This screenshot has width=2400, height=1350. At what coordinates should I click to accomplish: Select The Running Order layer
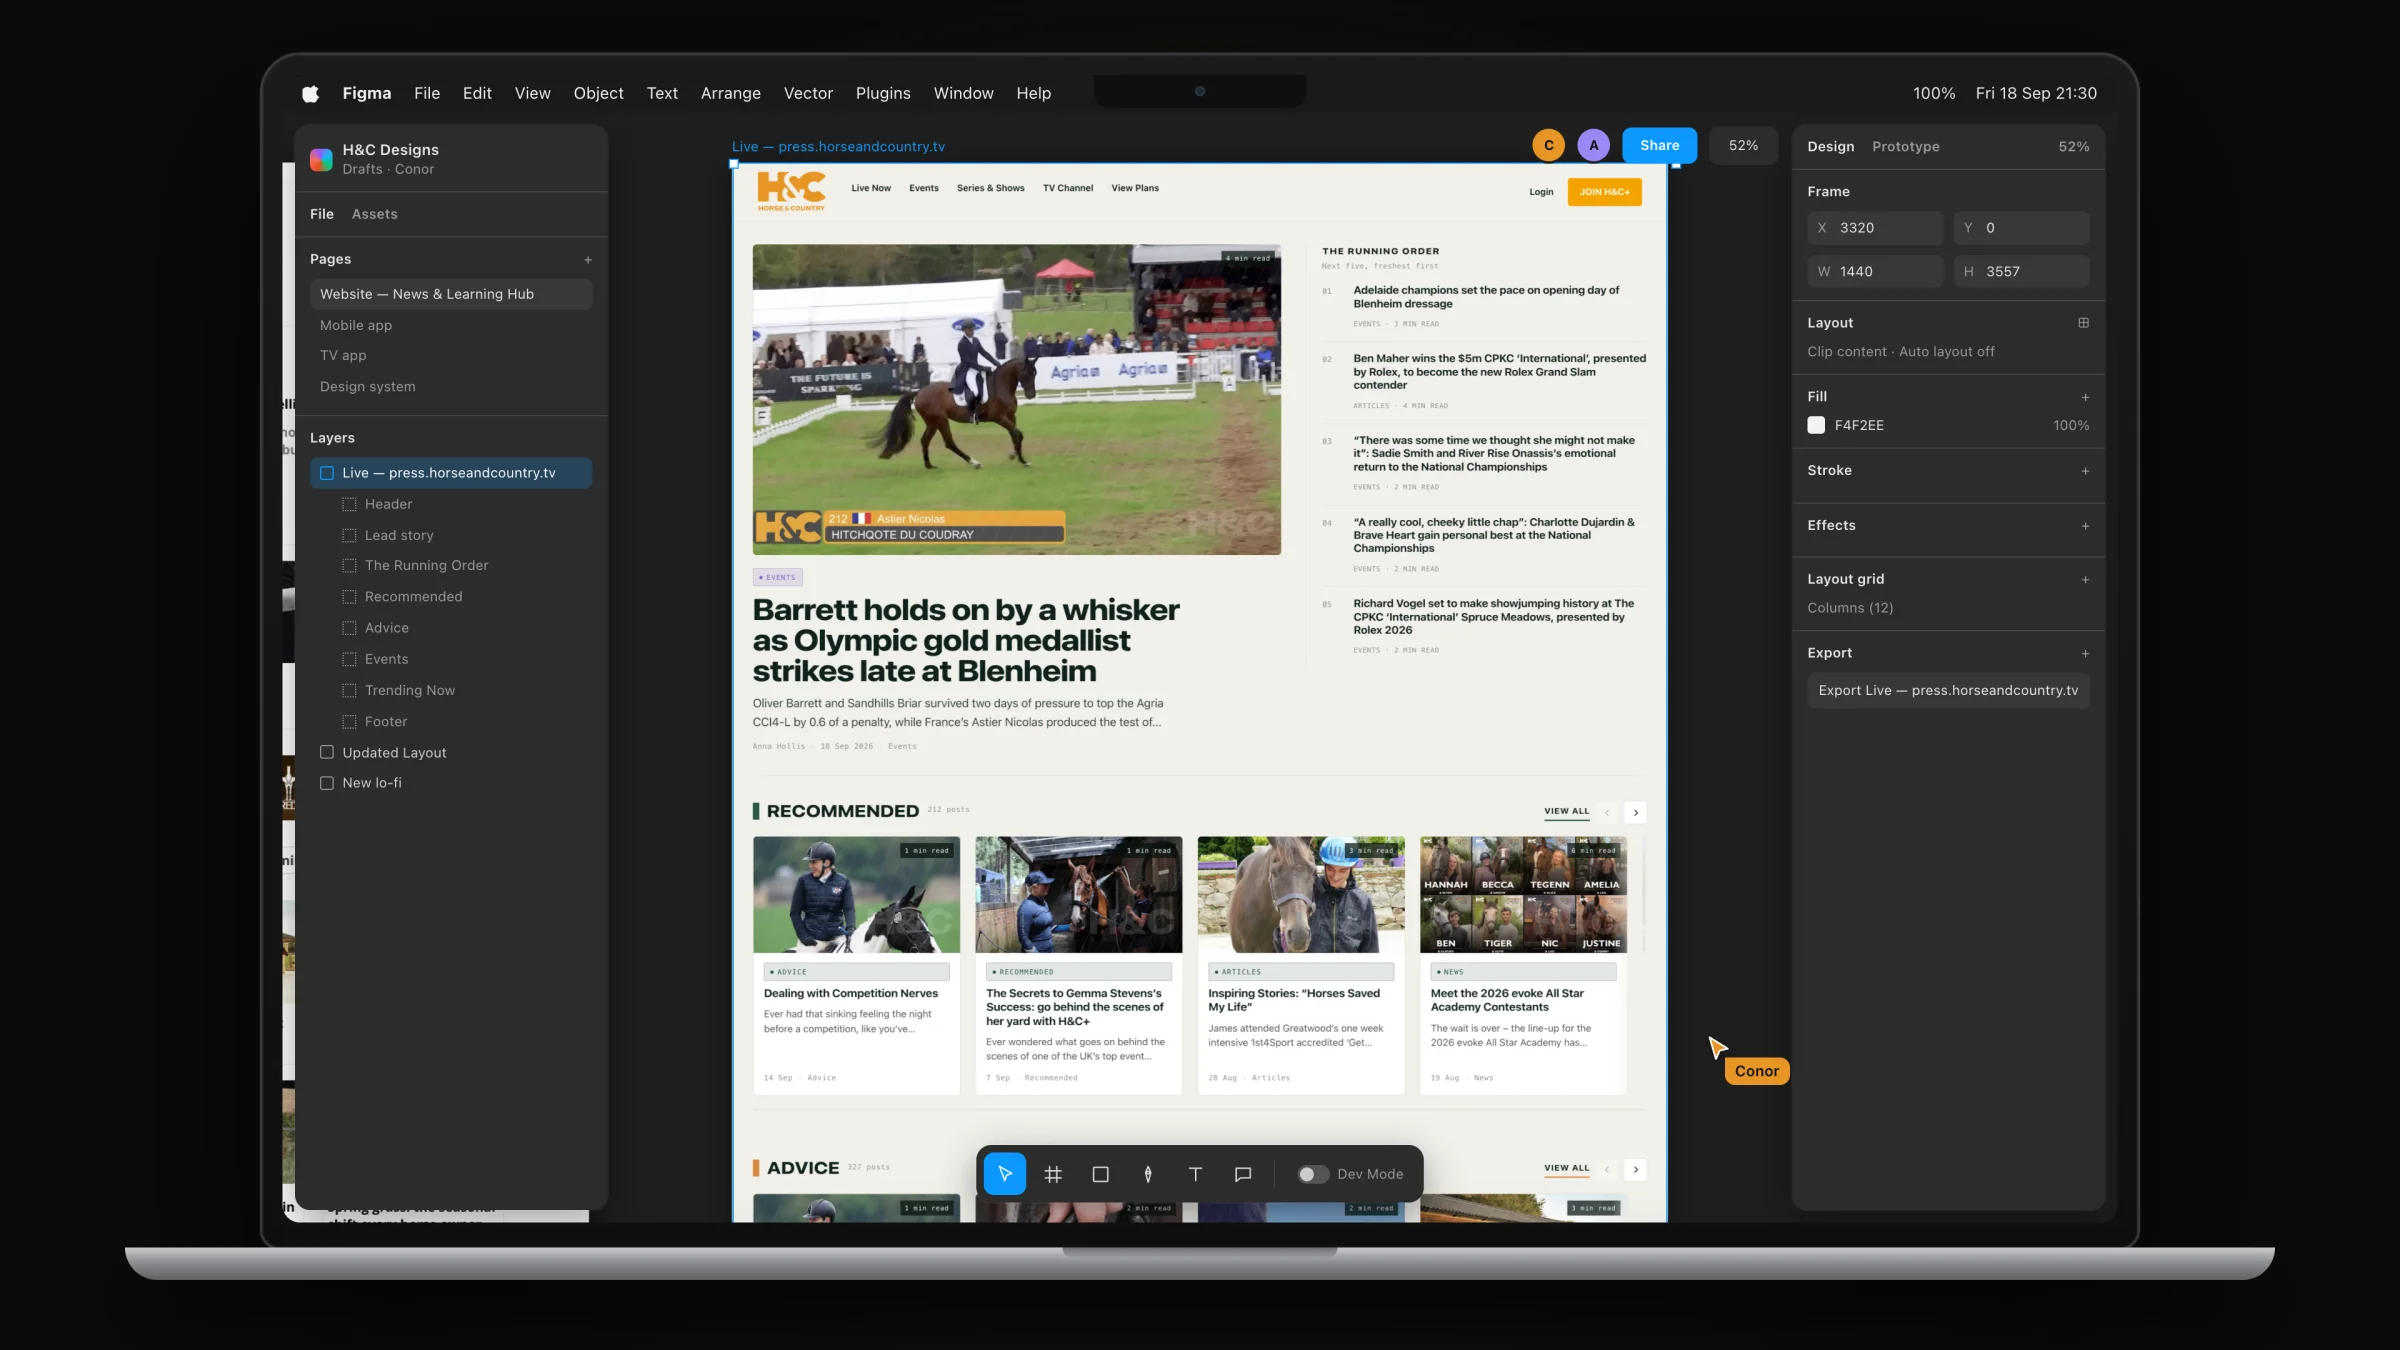[451, 565]
